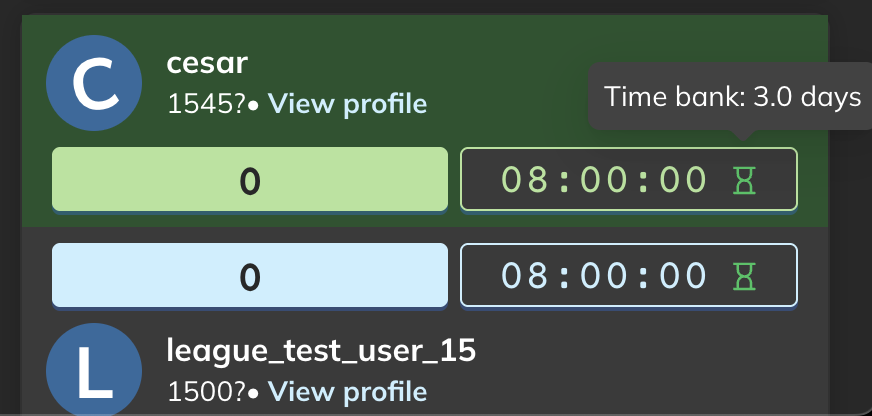Click the Time bank: 3.0 days tooltip
Viewport: 872px width, 416px height.
click(x=732, y=97)
